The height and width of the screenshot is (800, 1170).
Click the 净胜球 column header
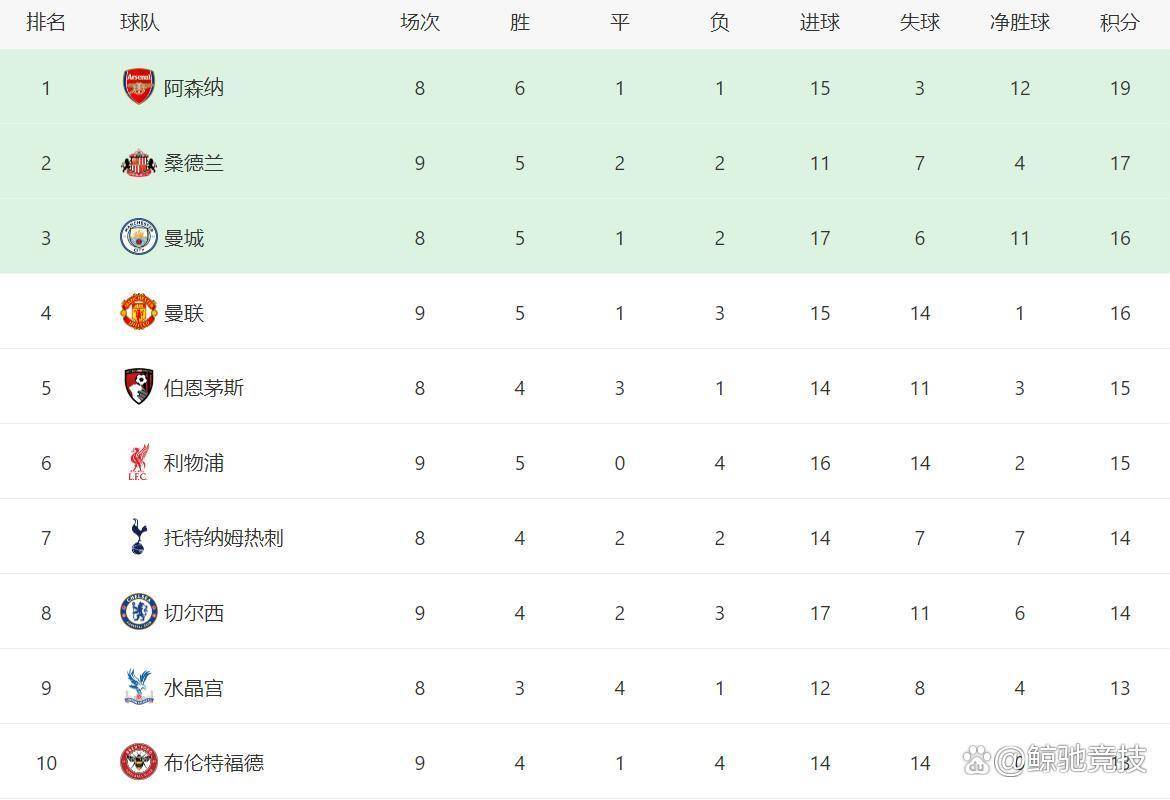(x=1020, y=22)
